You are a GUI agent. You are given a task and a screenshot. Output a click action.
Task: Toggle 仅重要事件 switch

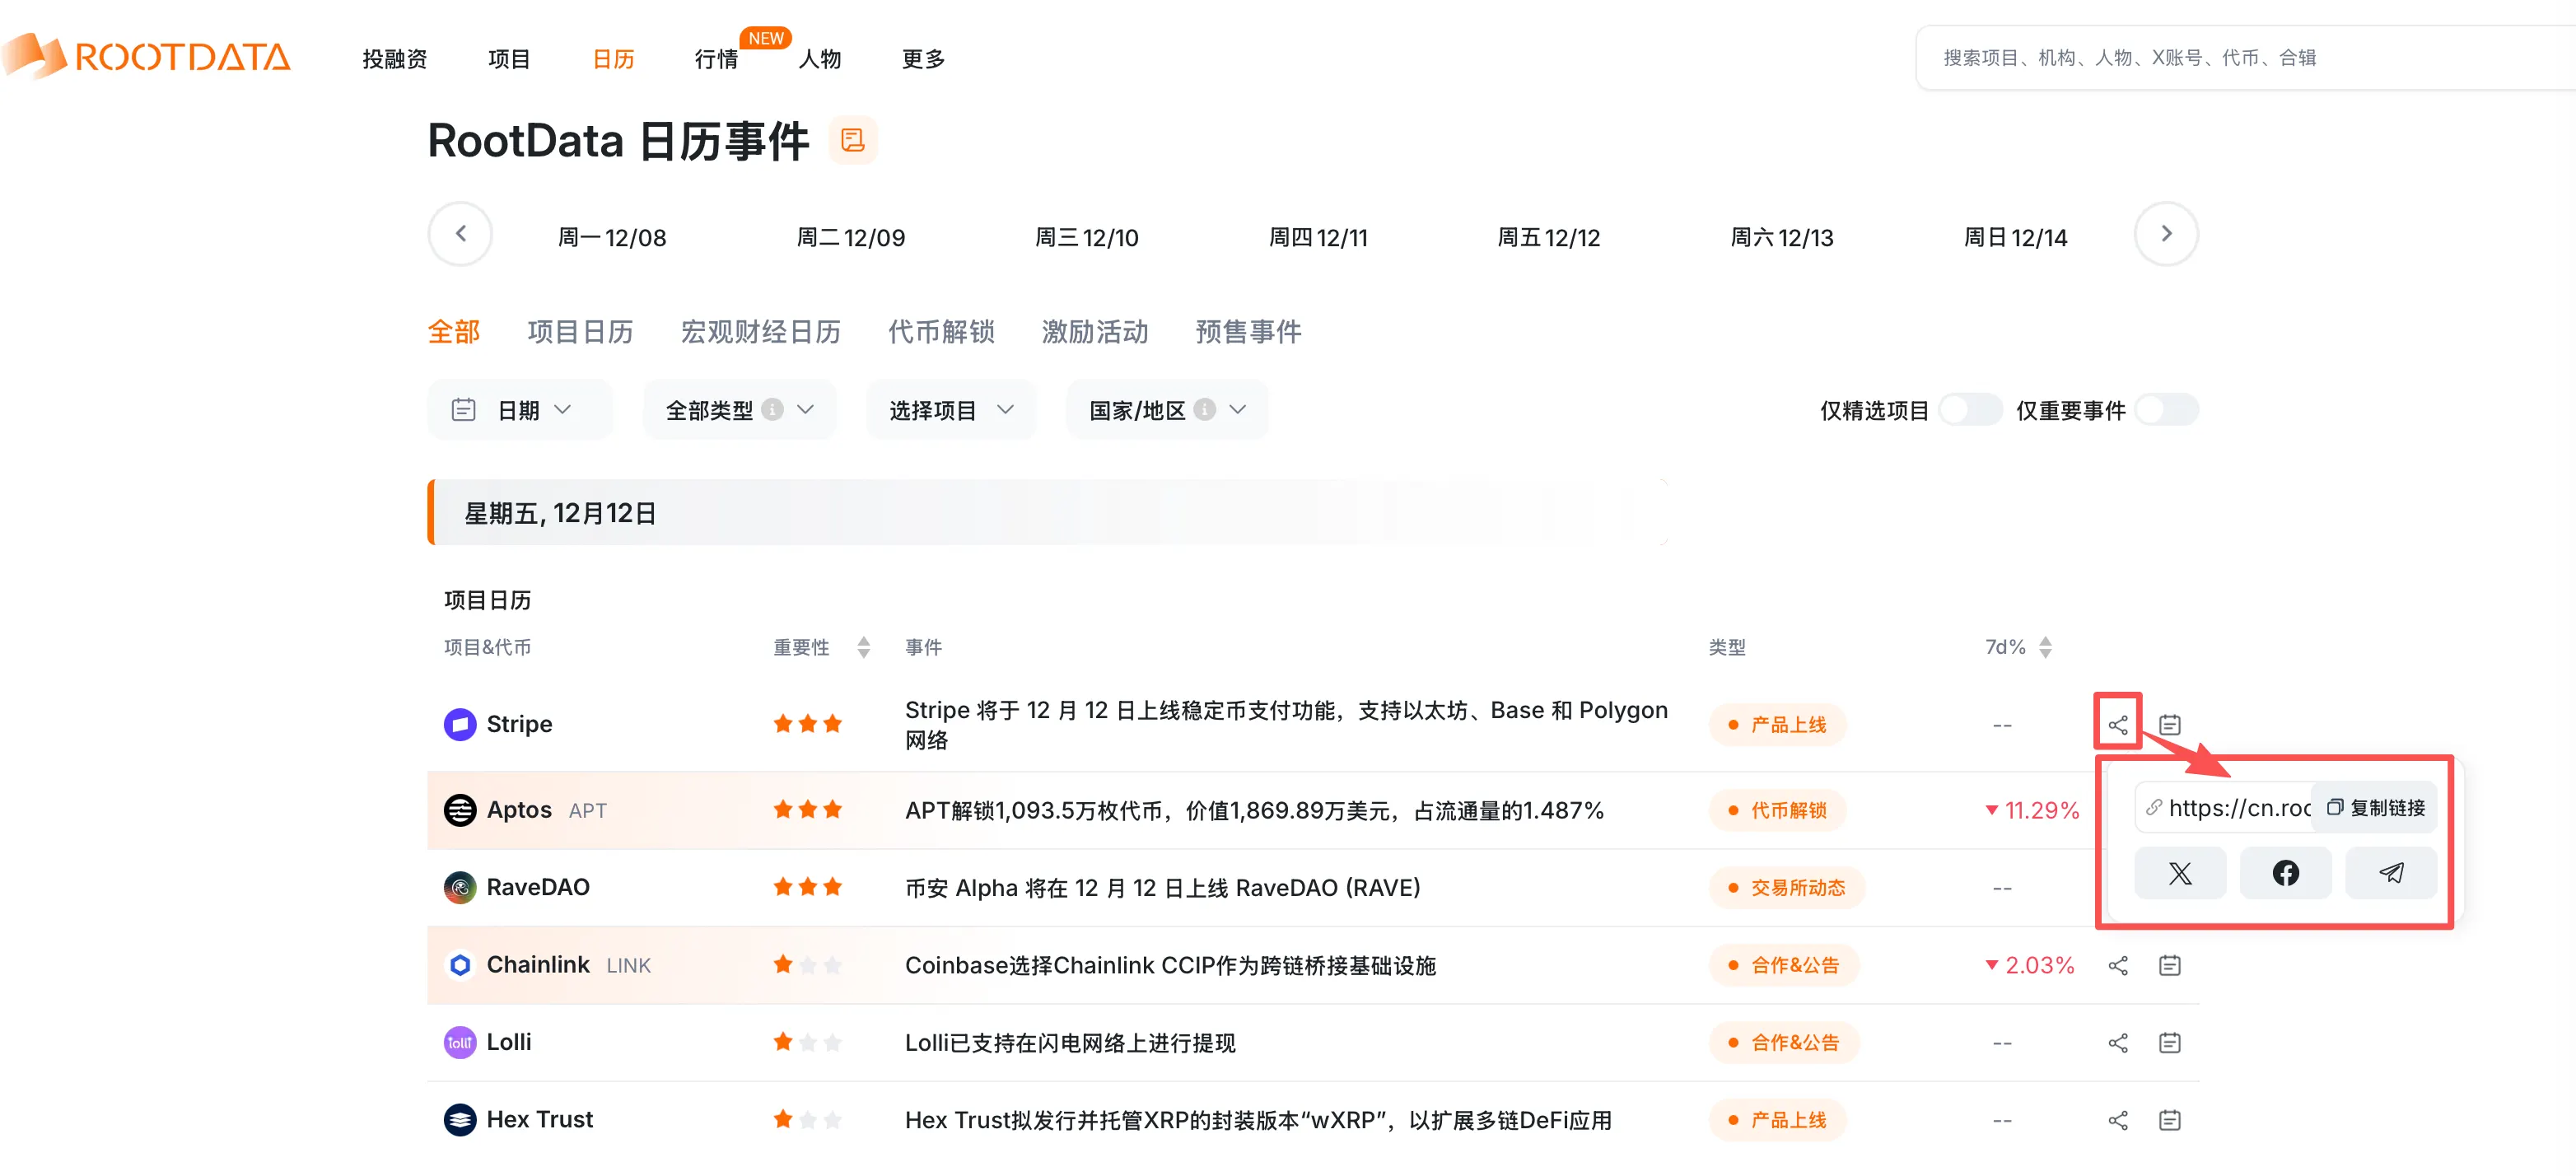point(2165,410)
